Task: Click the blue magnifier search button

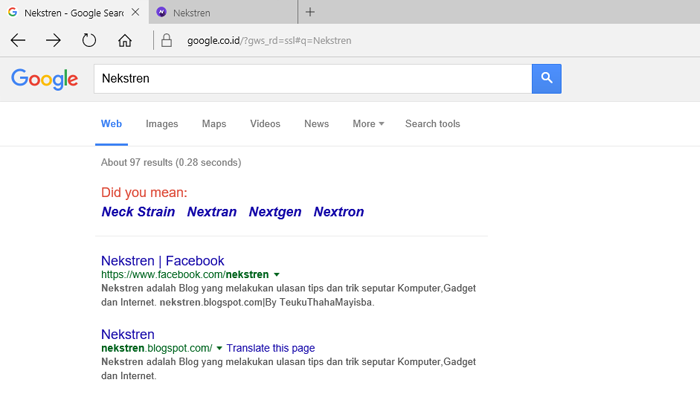Action: 546,79
